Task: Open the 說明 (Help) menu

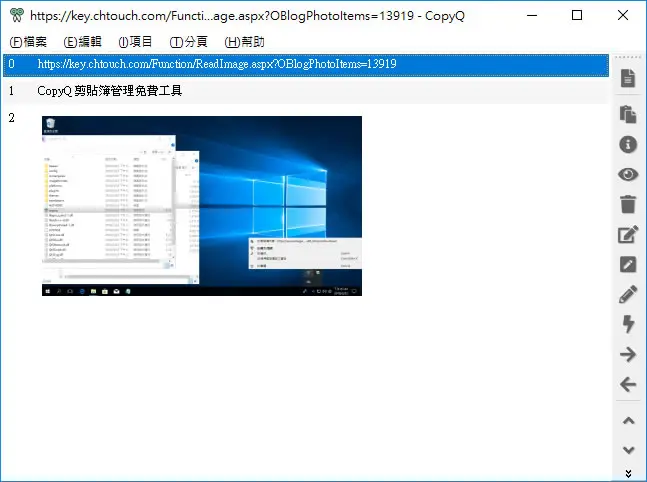Action: click(x=244, y=42)
